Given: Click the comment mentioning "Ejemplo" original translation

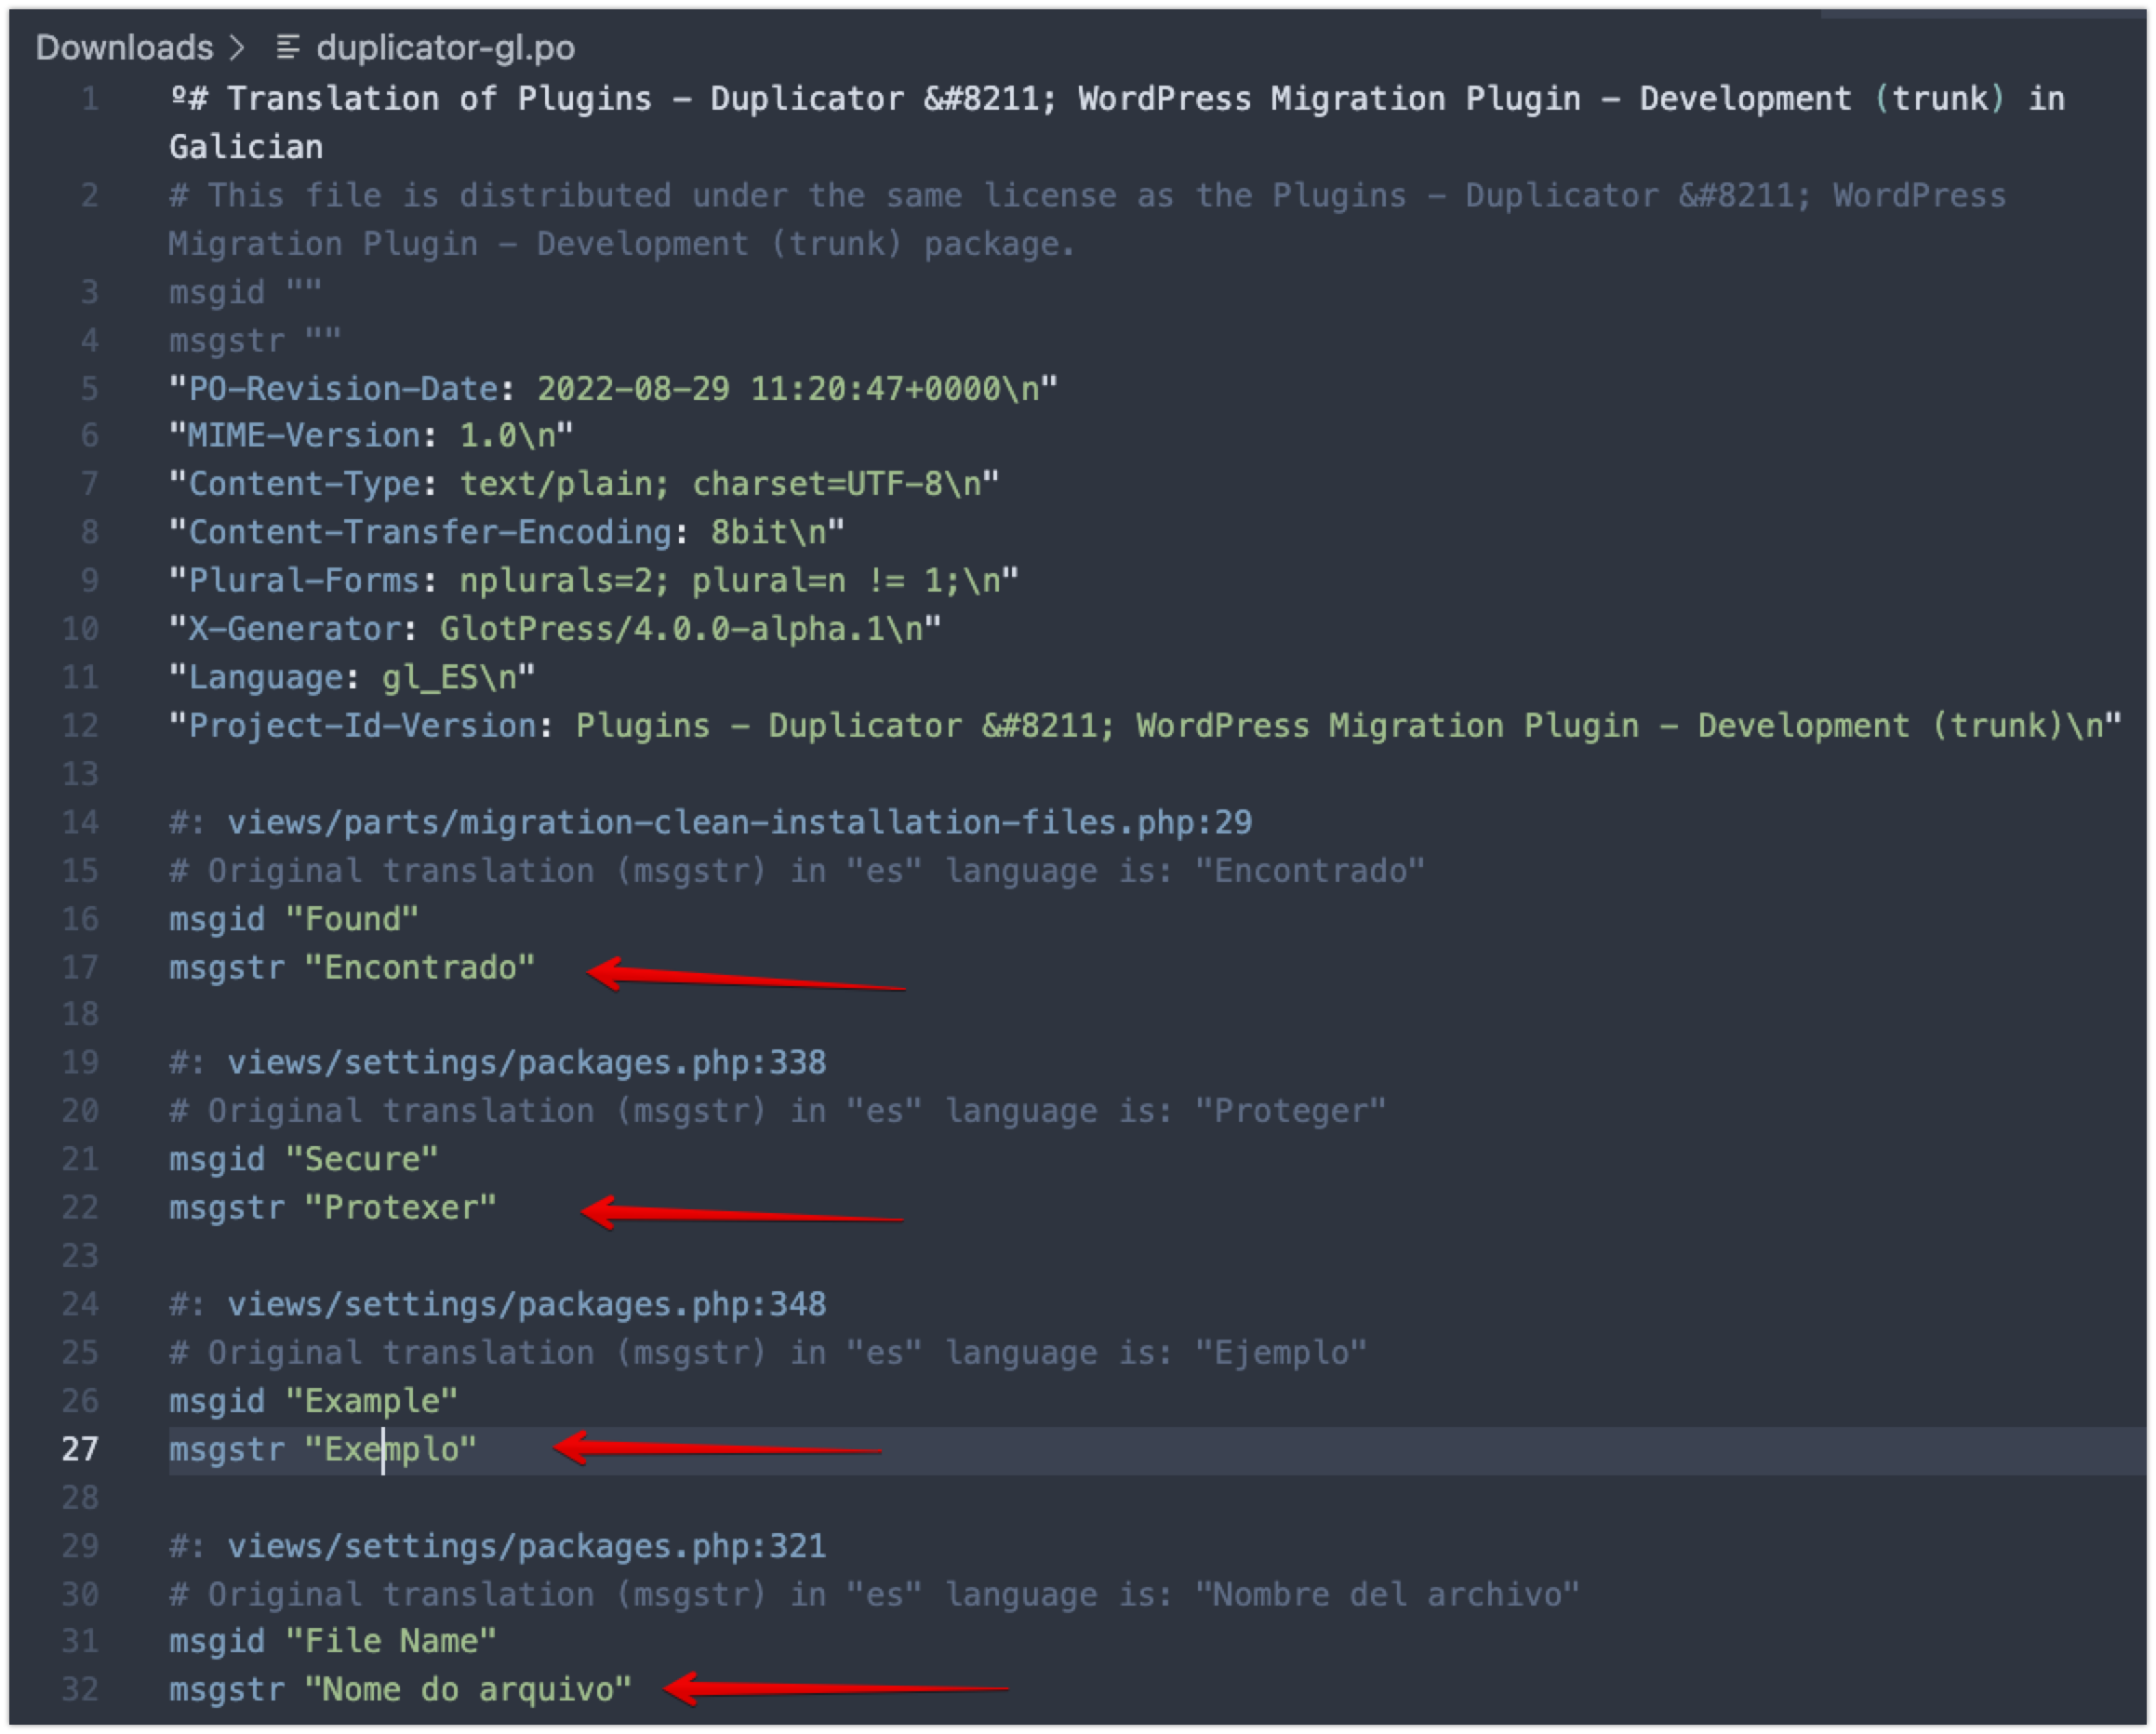Looking at the screenshot, I should point(768,1352).
